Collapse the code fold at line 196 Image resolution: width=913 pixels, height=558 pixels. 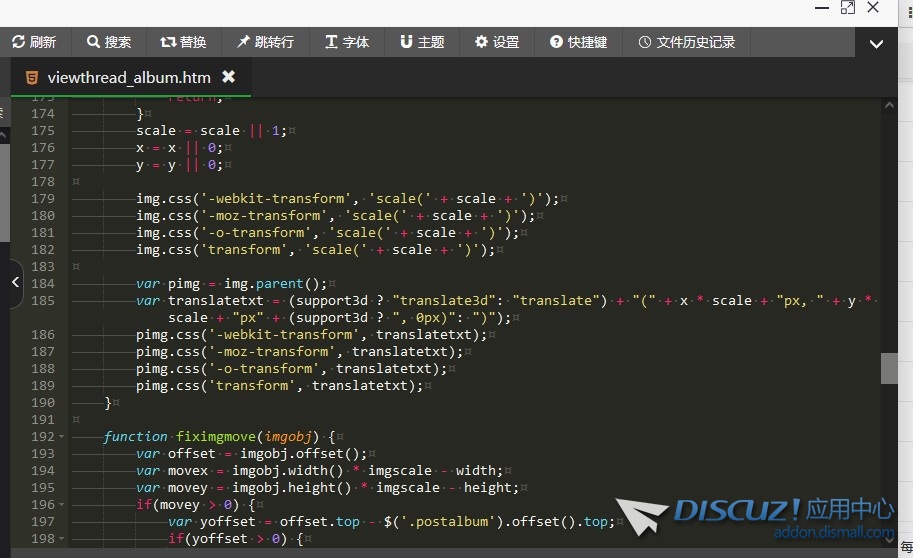(x=62, y=505)
